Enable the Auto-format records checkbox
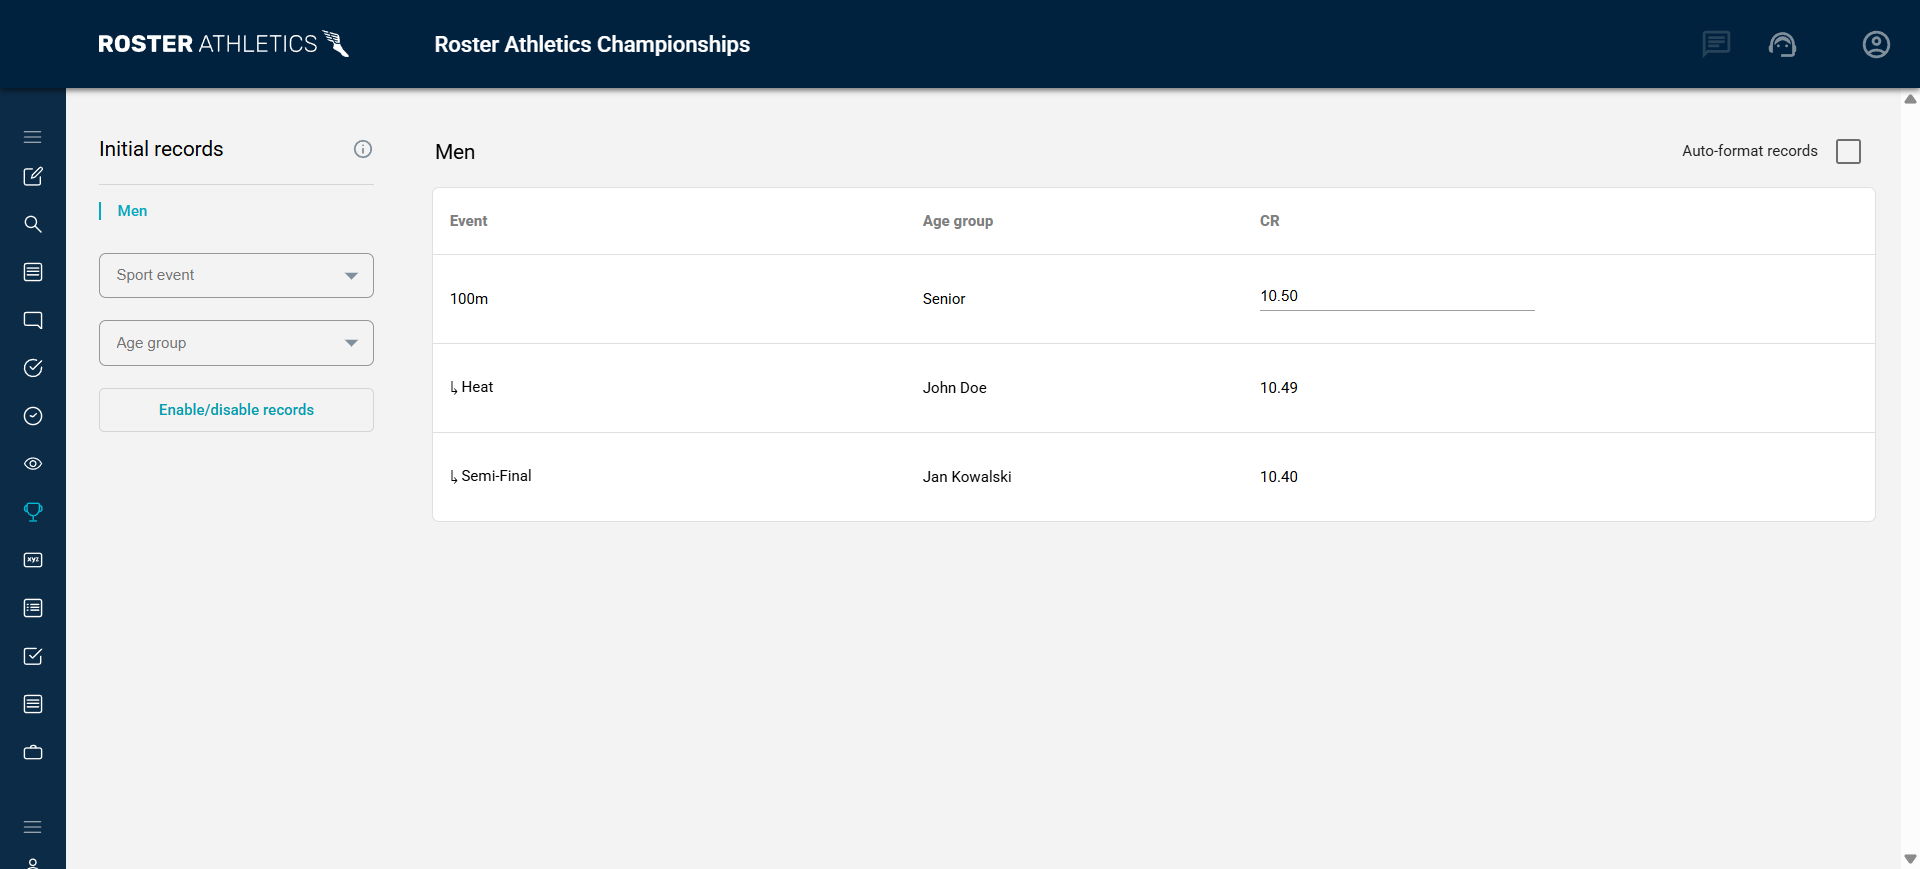1920x869 pixels. [1848, 151]
